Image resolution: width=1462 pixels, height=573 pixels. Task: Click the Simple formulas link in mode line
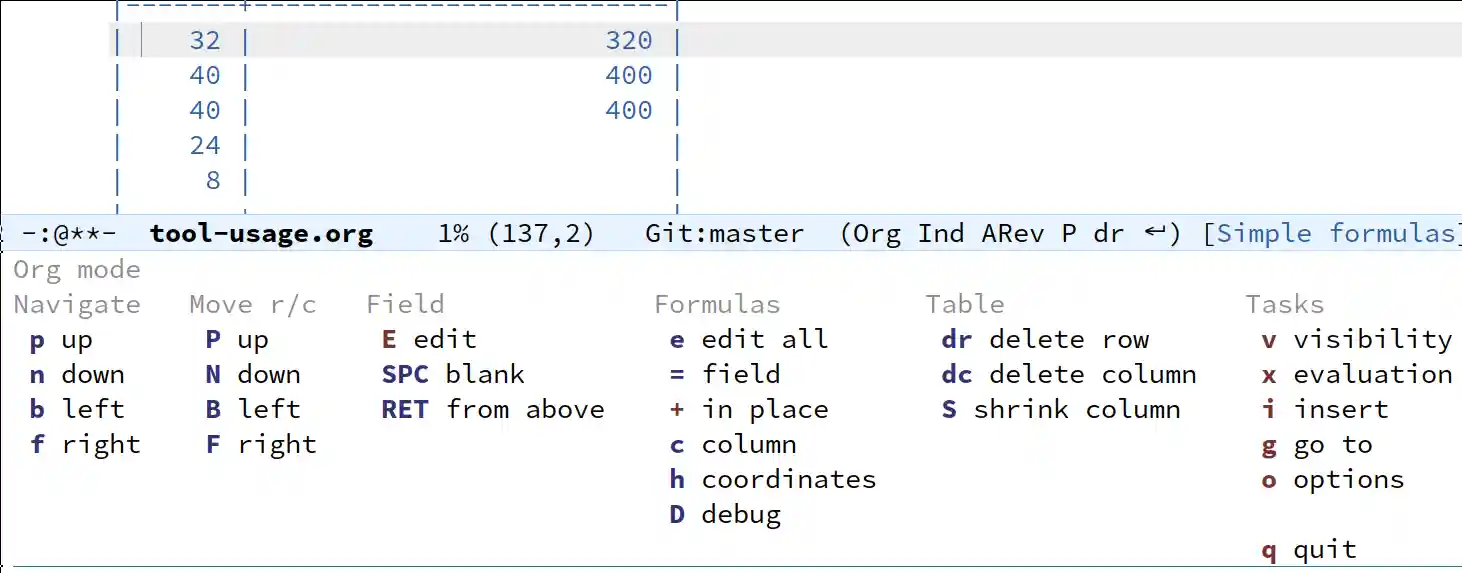pos(1334,234)
